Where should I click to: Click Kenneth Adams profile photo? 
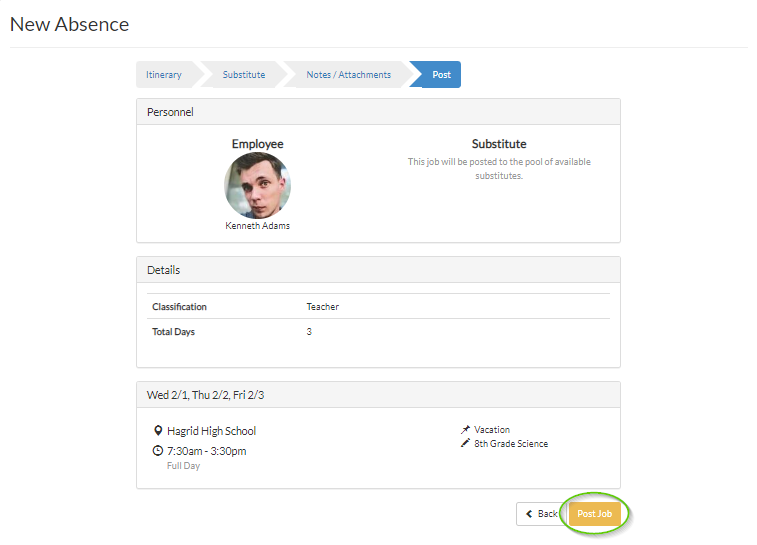257,185
